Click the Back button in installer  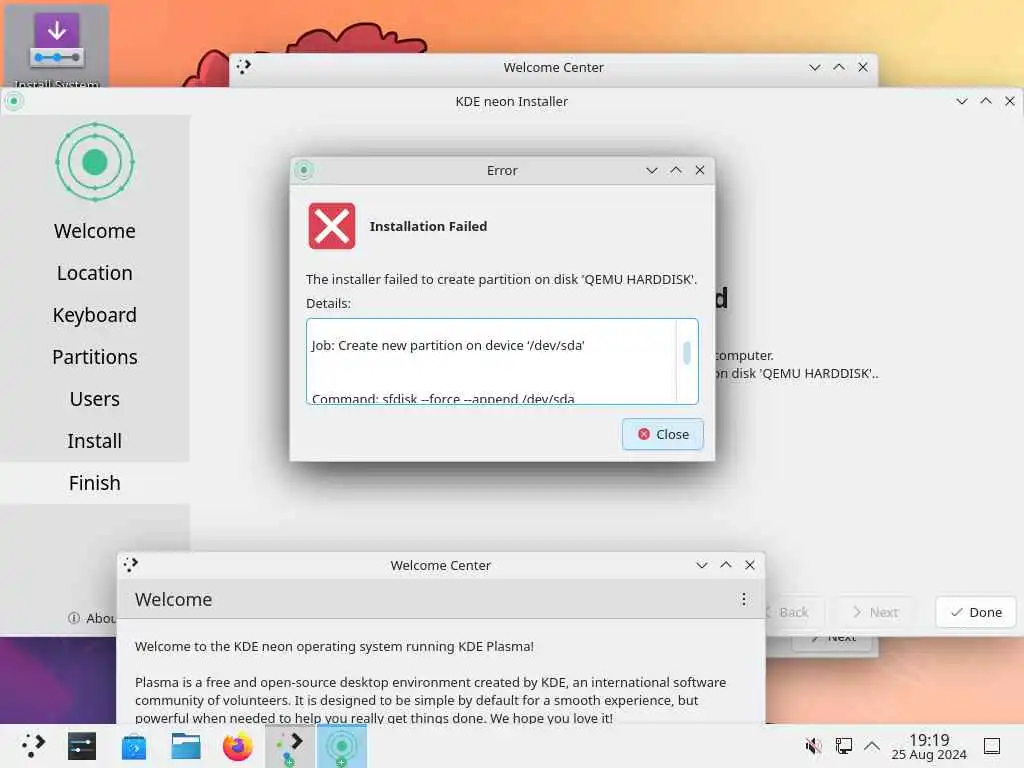(x=793, y=612)
